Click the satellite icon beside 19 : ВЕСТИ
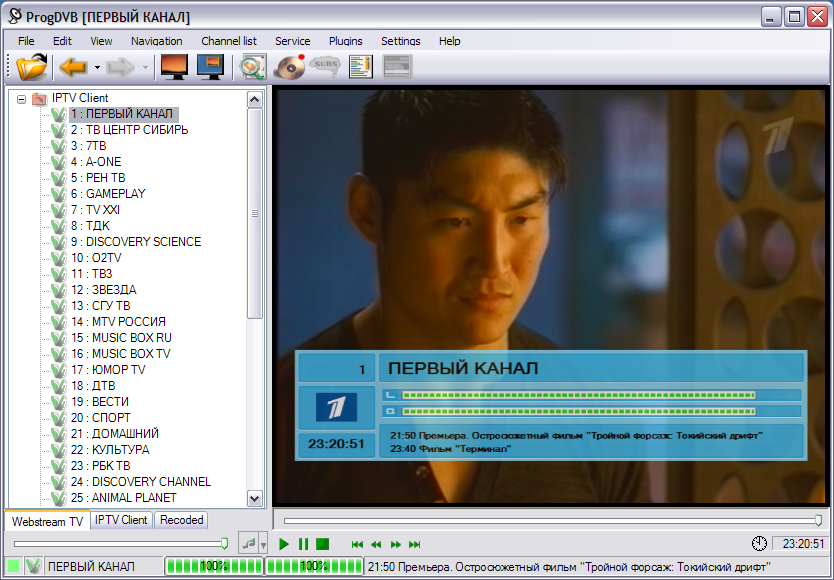The height and width of the screenshot is (580, 834). (x=58, y=402)
